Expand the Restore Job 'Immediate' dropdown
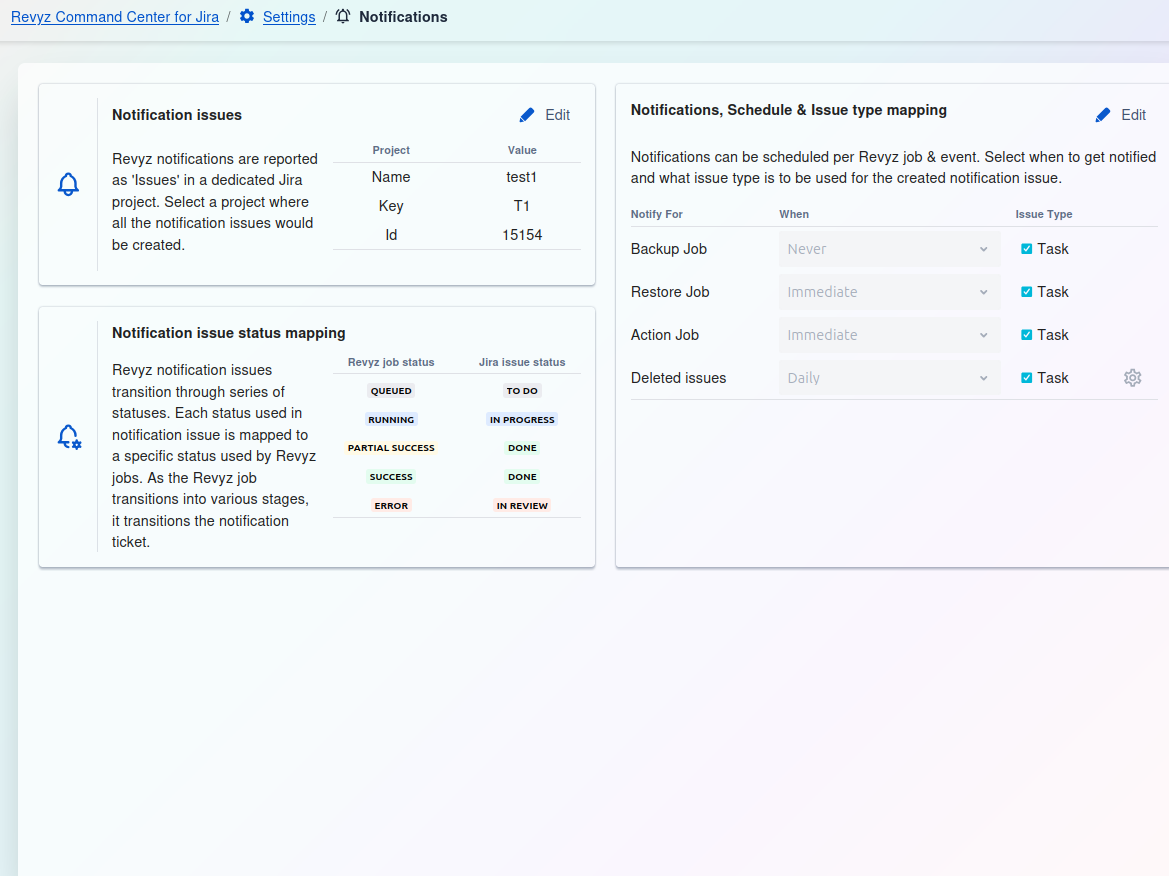This screenshot has width=1169, height=876. point(889,292)
